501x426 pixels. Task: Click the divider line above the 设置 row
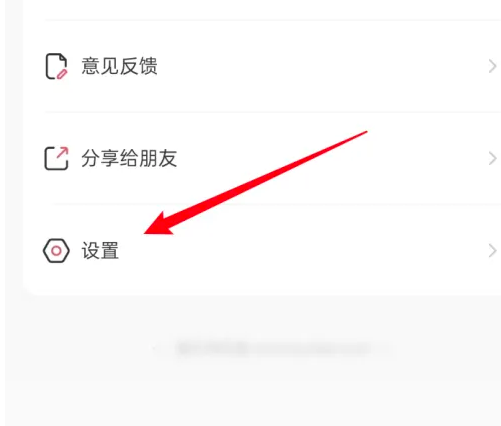[277, 204]
